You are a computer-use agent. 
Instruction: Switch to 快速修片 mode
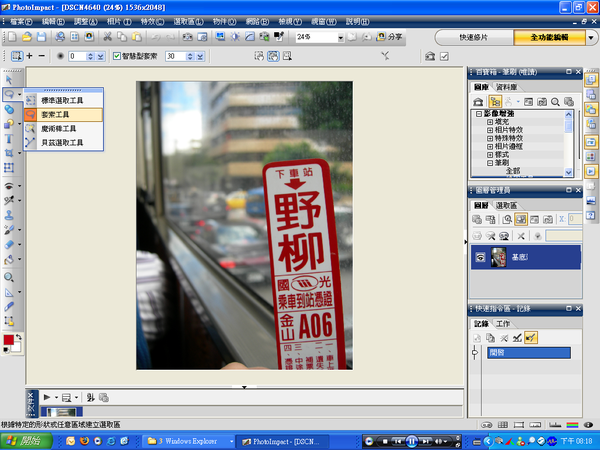(474, 38)
